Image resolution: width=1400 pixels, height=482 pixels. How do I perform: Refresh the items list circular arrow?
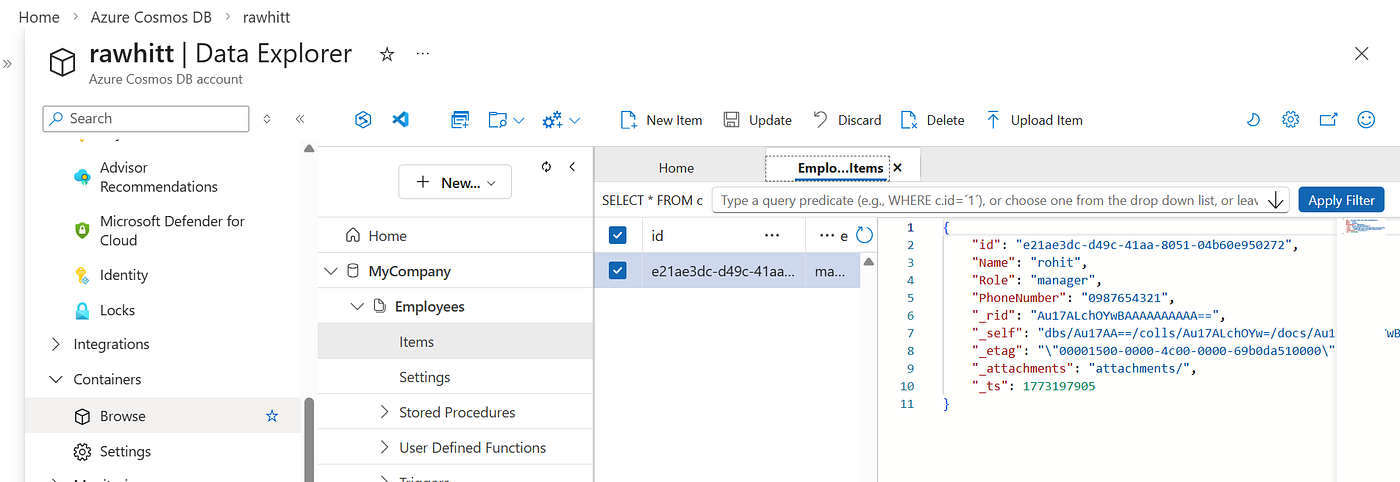865,236
